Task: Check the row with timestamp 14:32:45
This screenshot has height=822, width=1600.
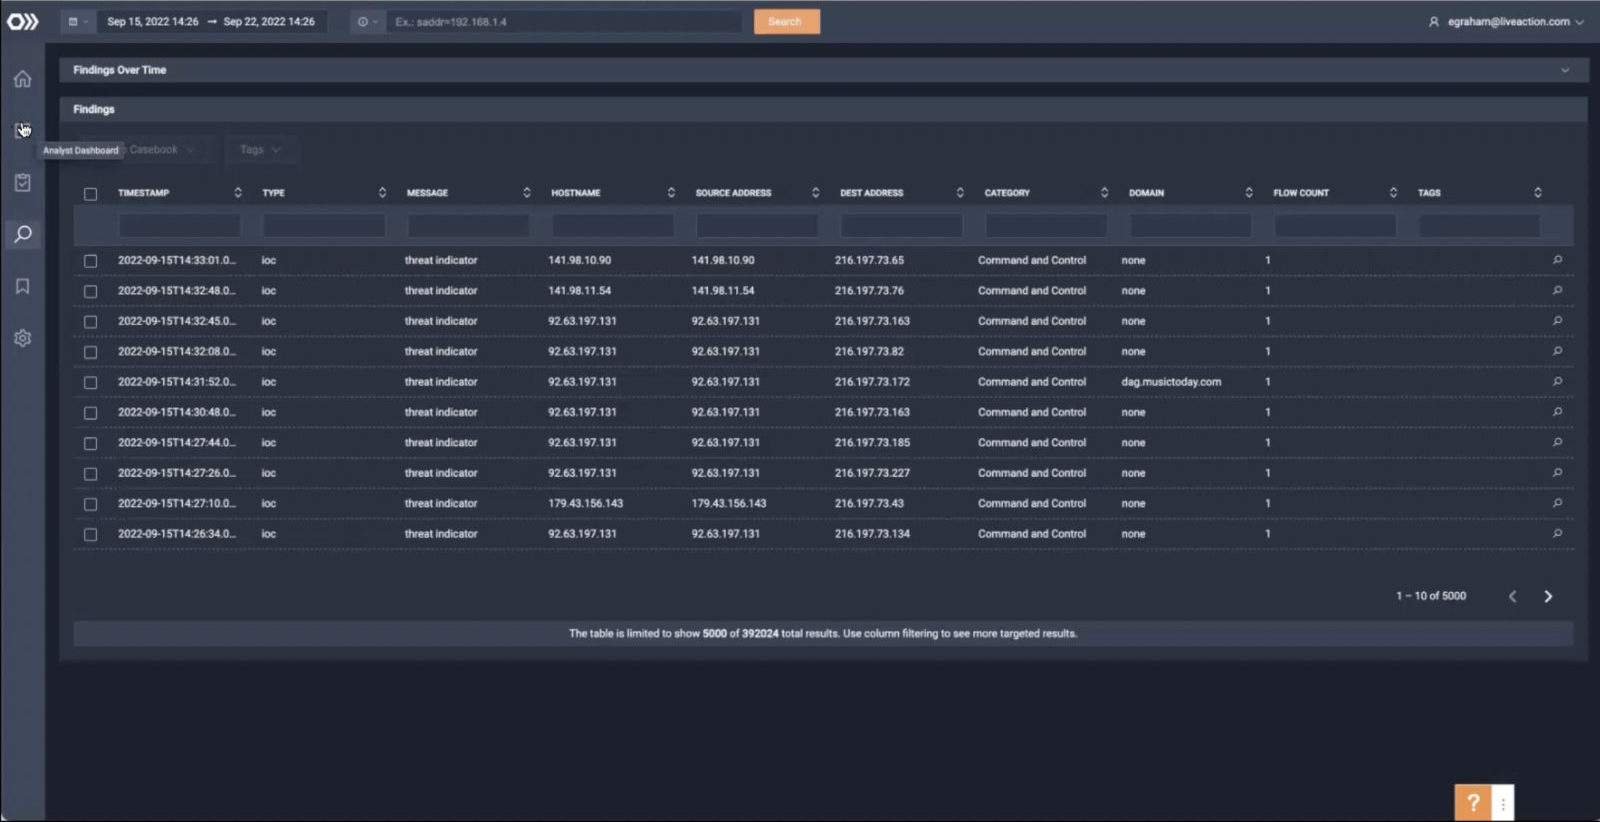Action: point(90,322)
